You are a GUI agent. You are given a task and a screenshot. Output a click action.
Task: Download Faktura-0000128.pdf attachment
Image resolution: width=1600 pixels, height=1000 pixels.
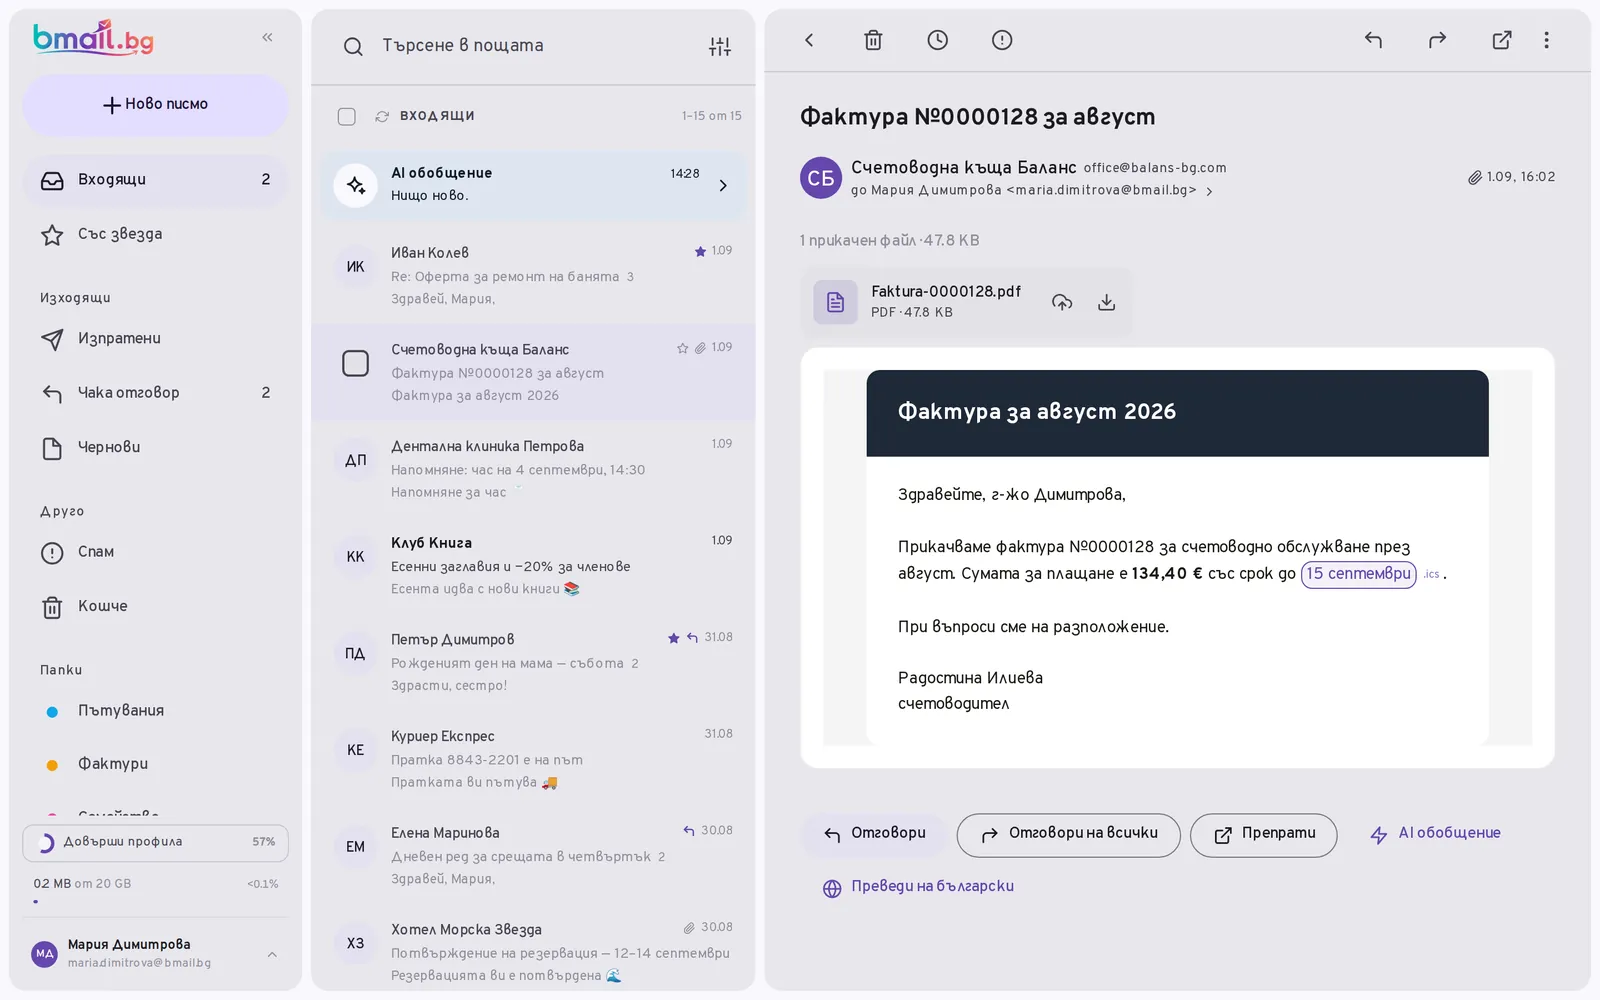(x=1106, y=302)
